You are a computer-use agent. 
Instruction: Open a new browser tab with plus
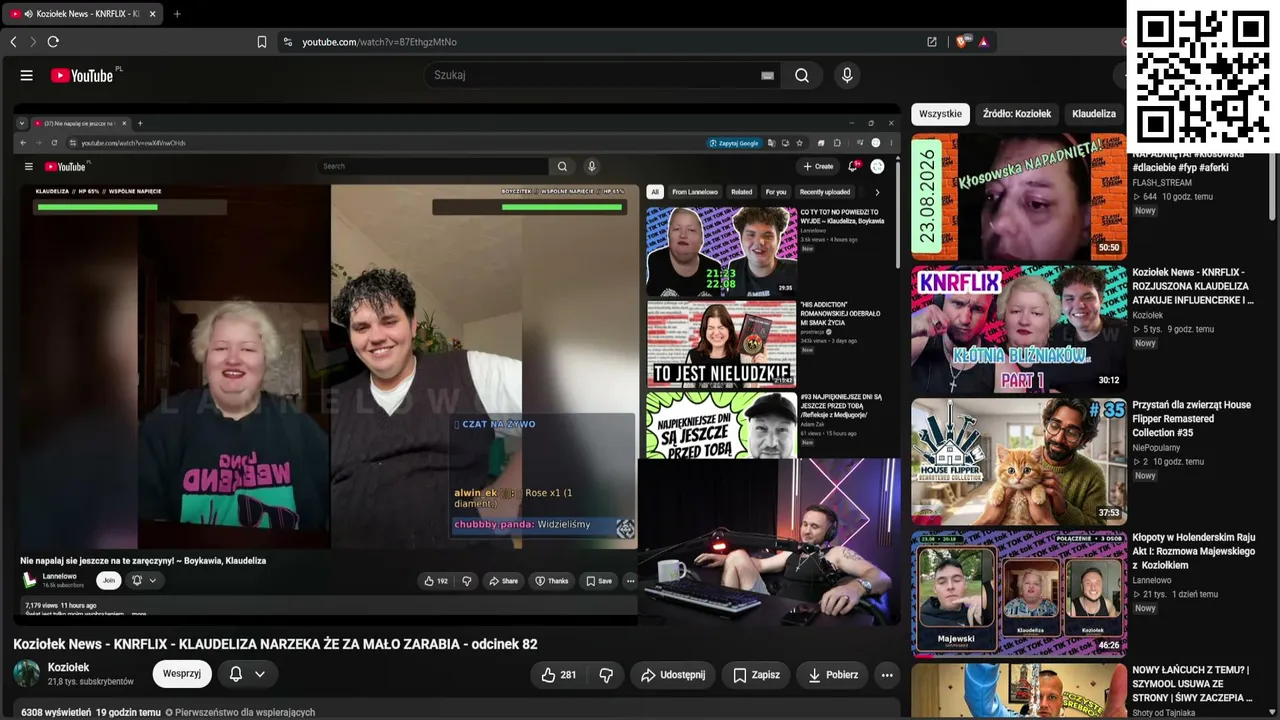177,14
